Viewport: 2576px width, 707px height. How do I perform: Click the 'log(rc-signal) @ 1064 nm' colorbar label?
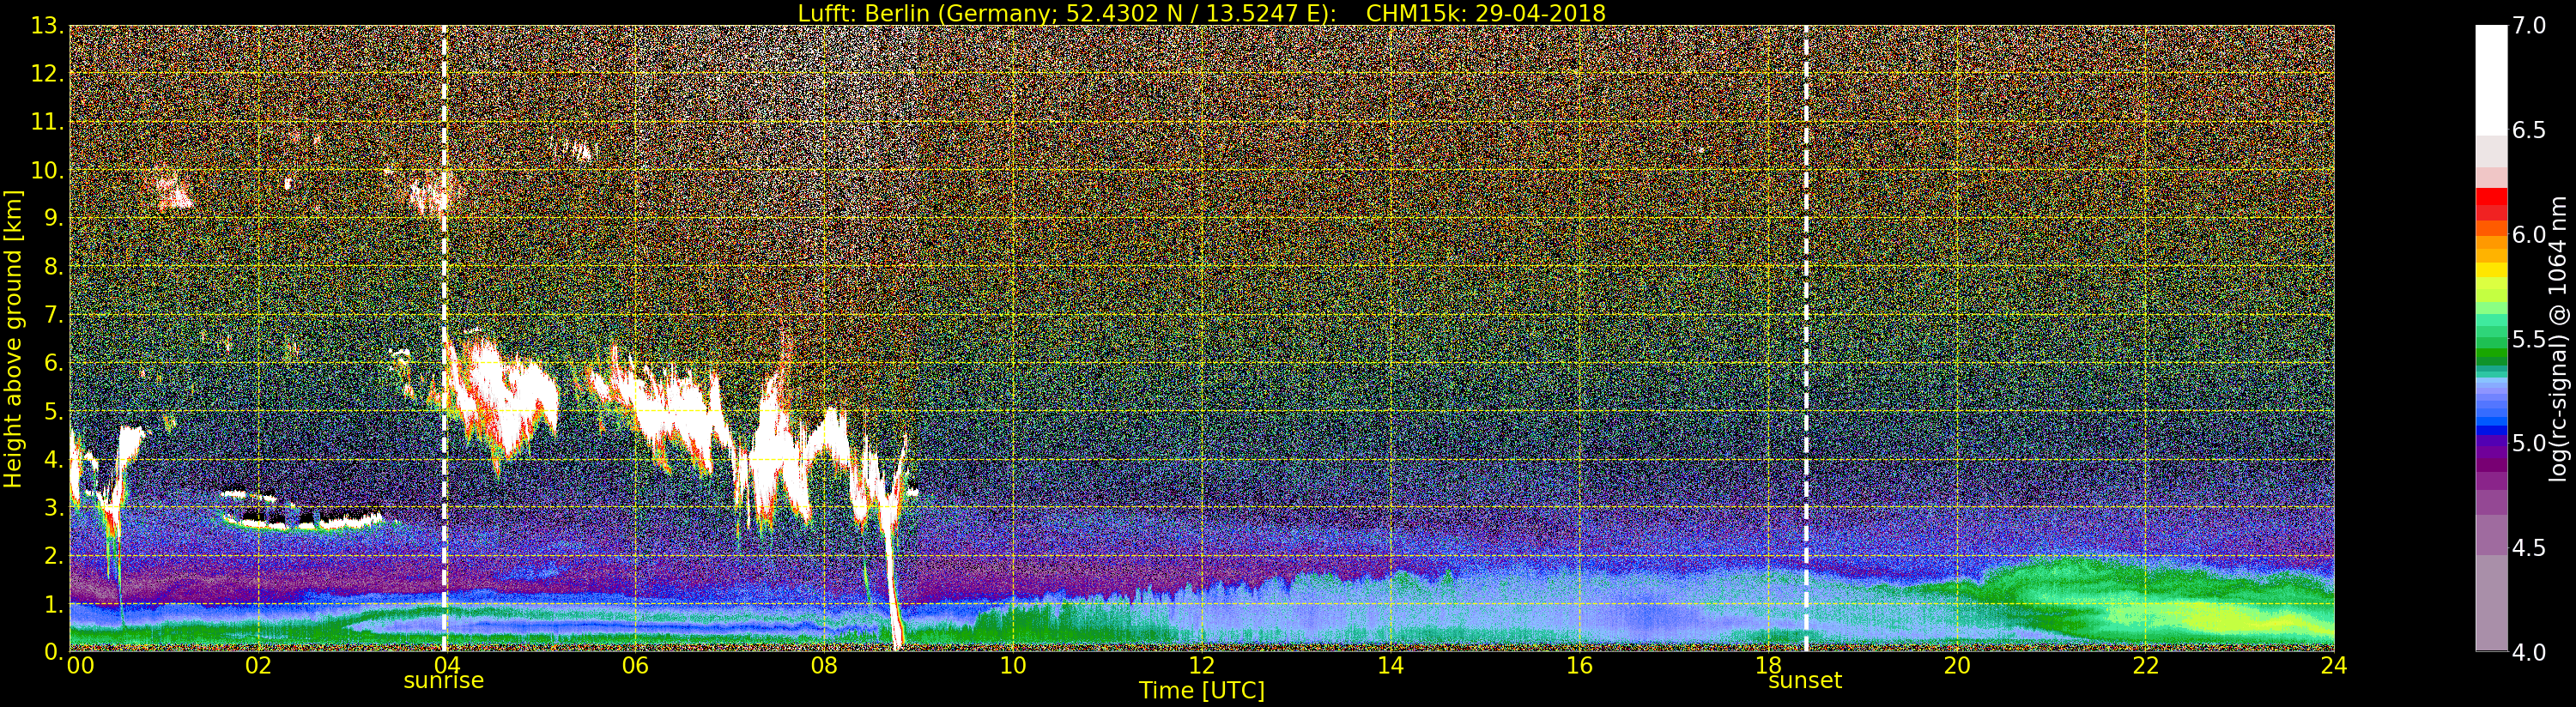2558,338
